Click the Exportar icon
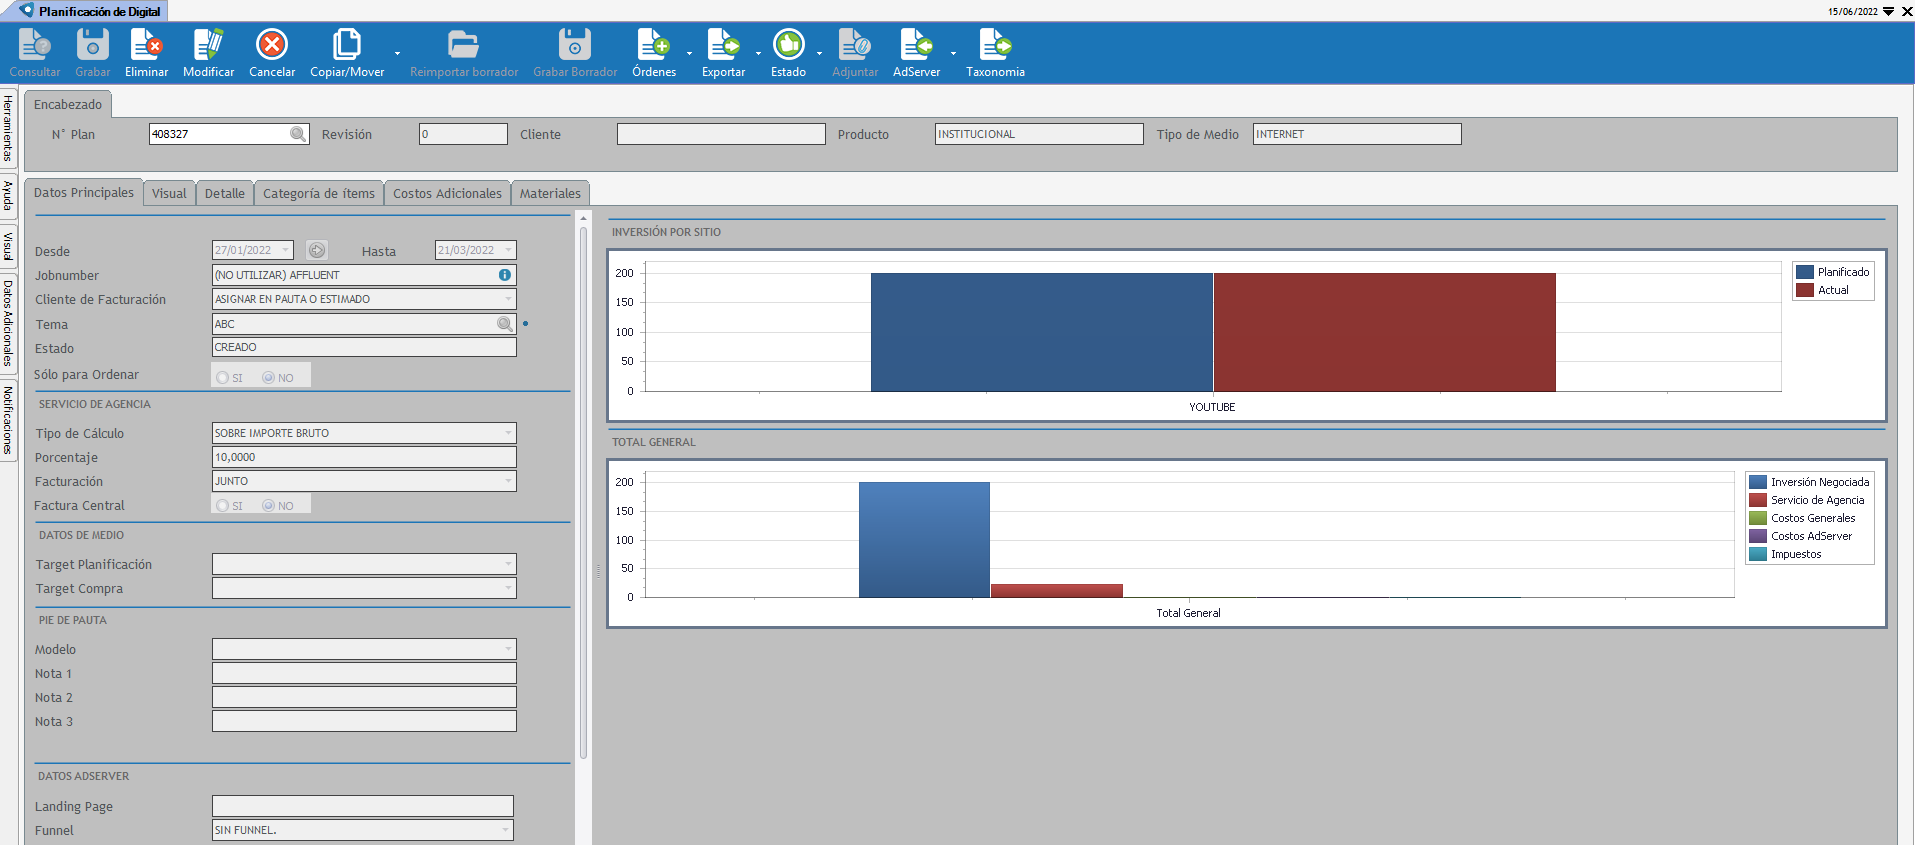1916x845 pixels. [x=723, y=46]
